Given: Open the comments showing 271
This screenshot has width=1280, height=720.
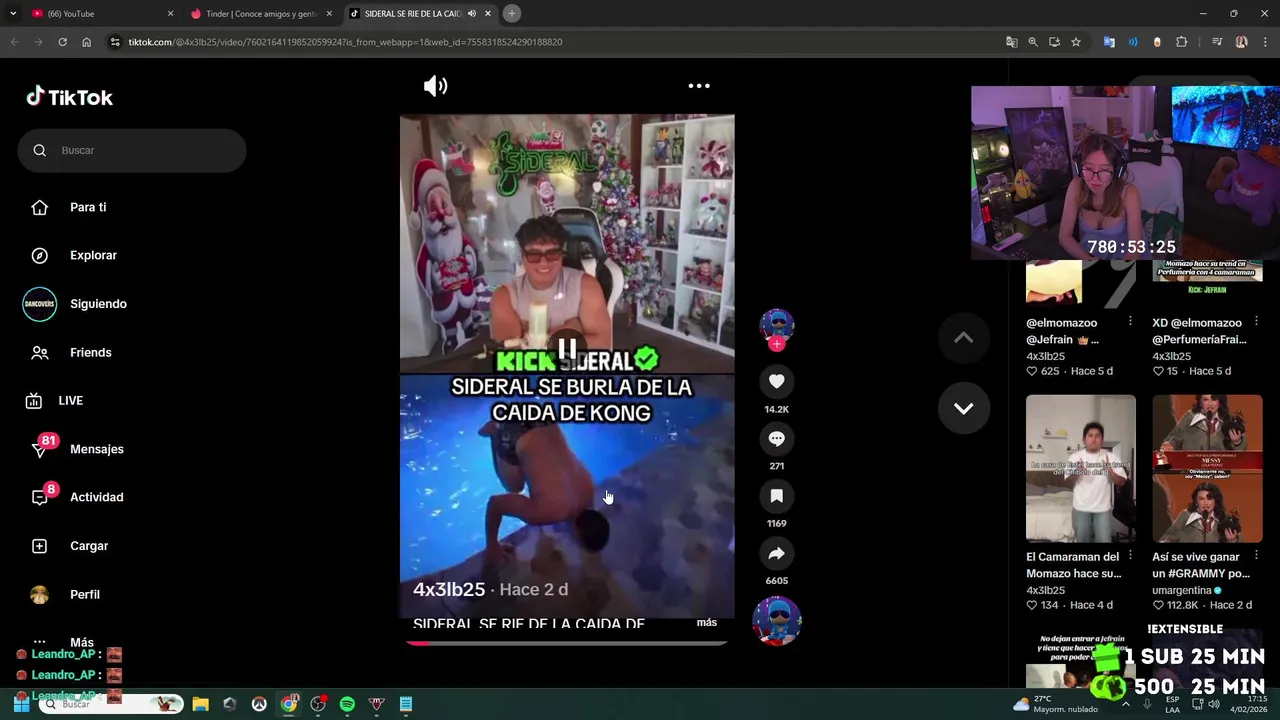Looking at the screenshot, I should point(777,438).
